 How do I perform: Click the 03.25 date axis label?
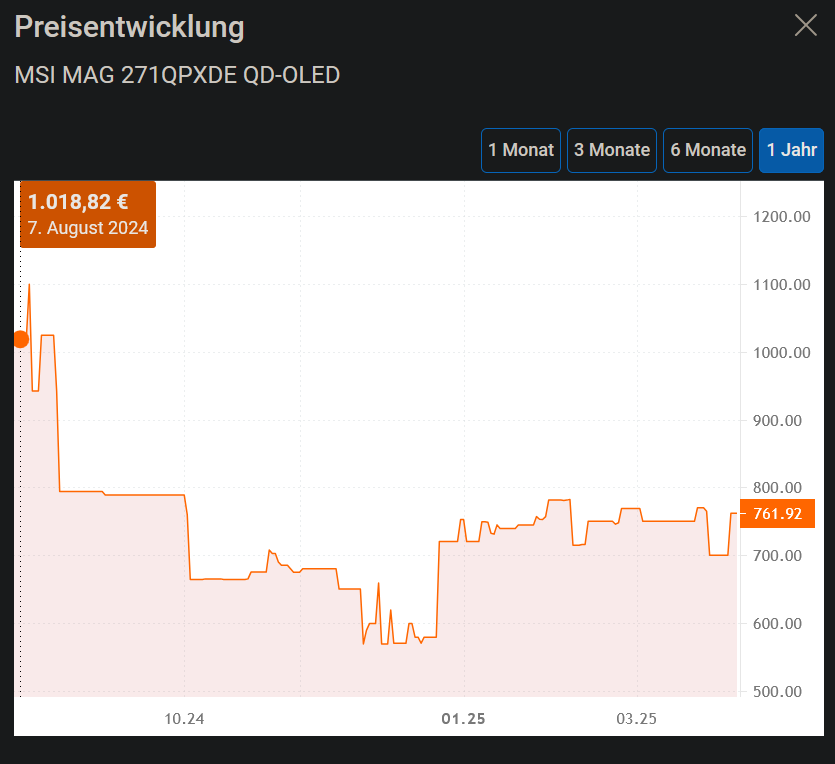pos(636,719)
